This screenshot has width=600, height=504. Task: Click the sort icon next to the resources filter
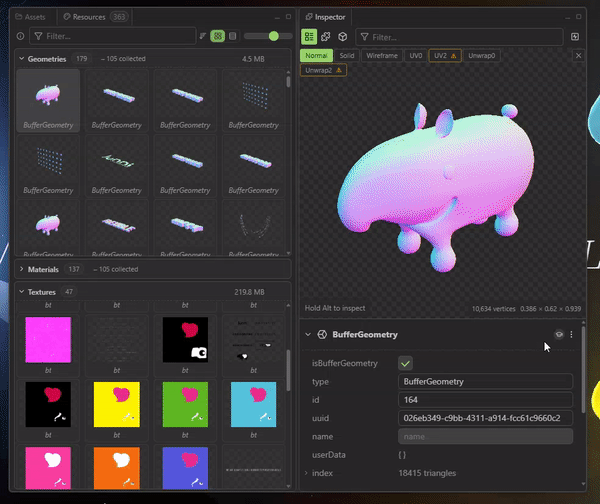point(203,36)
